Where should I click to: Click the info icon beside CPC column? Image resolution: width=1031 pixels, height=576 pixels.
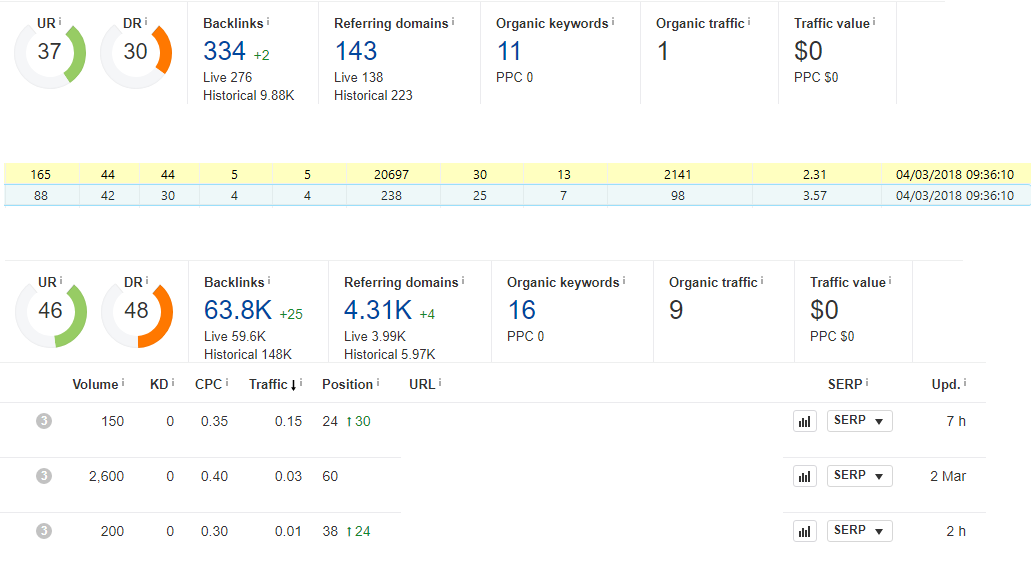pos(227,382)
